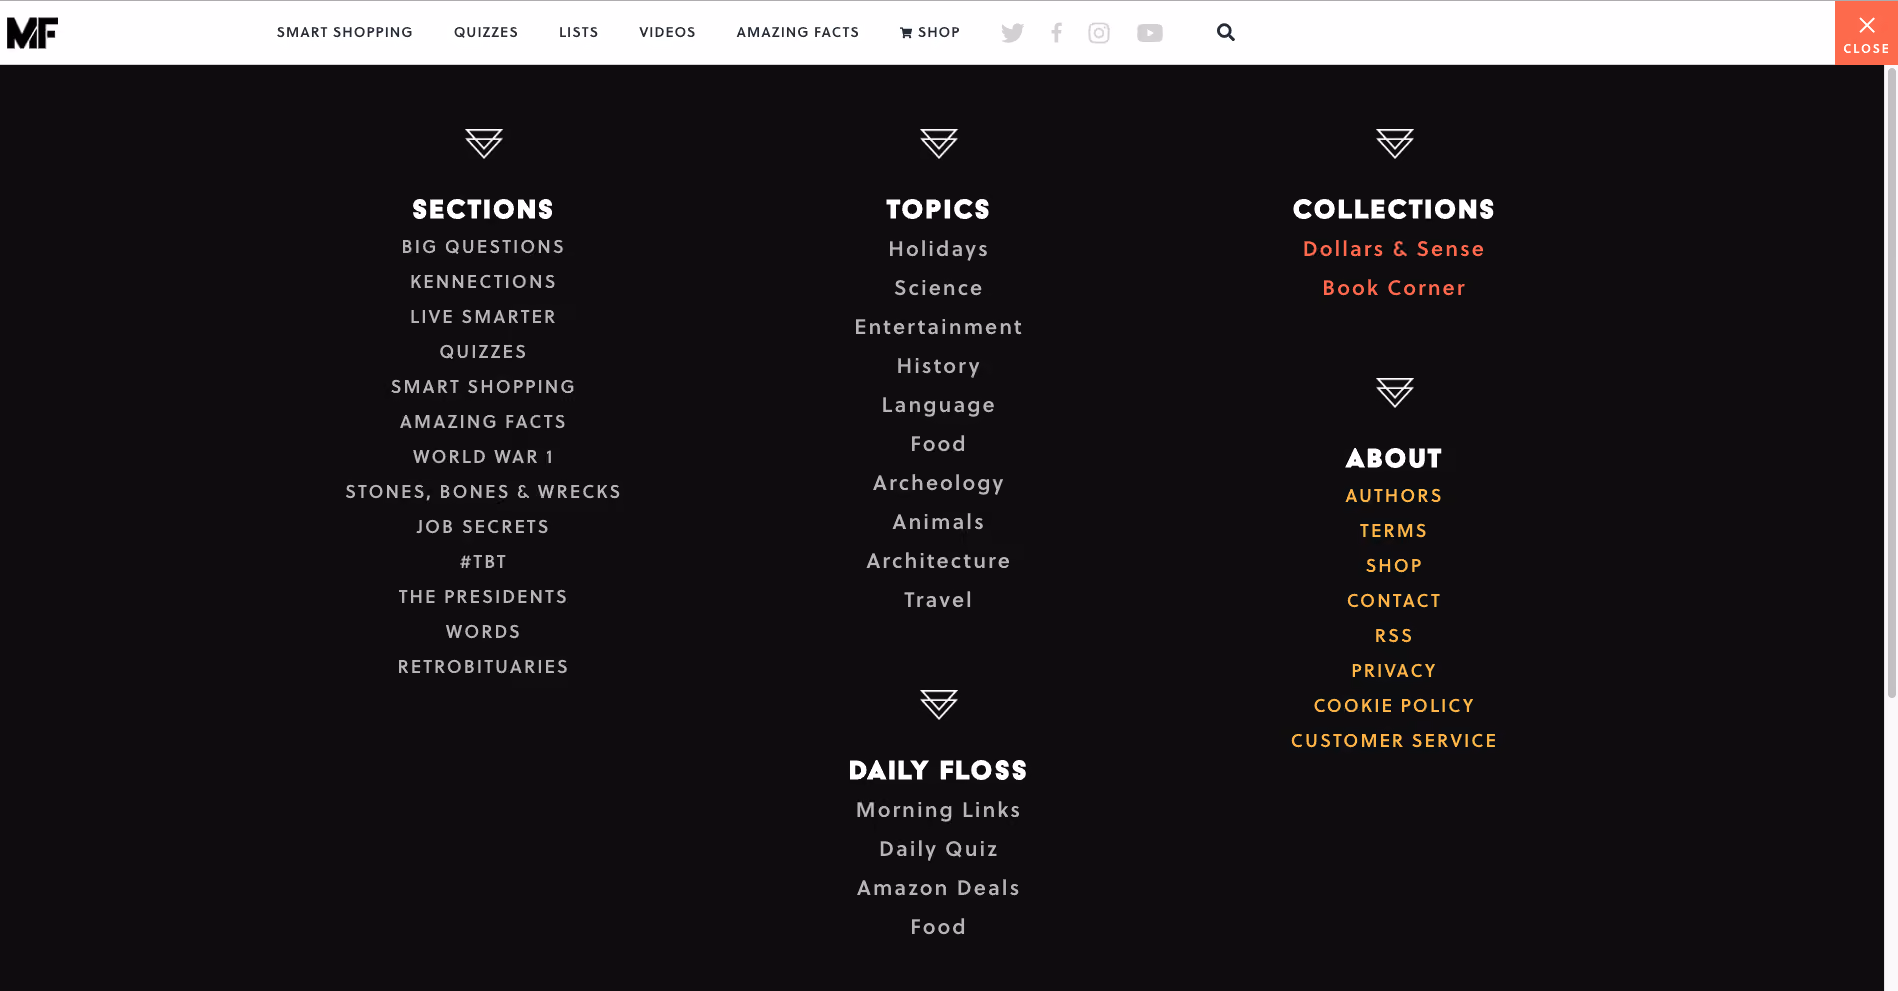Image resolution: width=1898 pixels, height=991 pixels.
Task: Select Architecture topic
Action: click(x=938, y=561)
